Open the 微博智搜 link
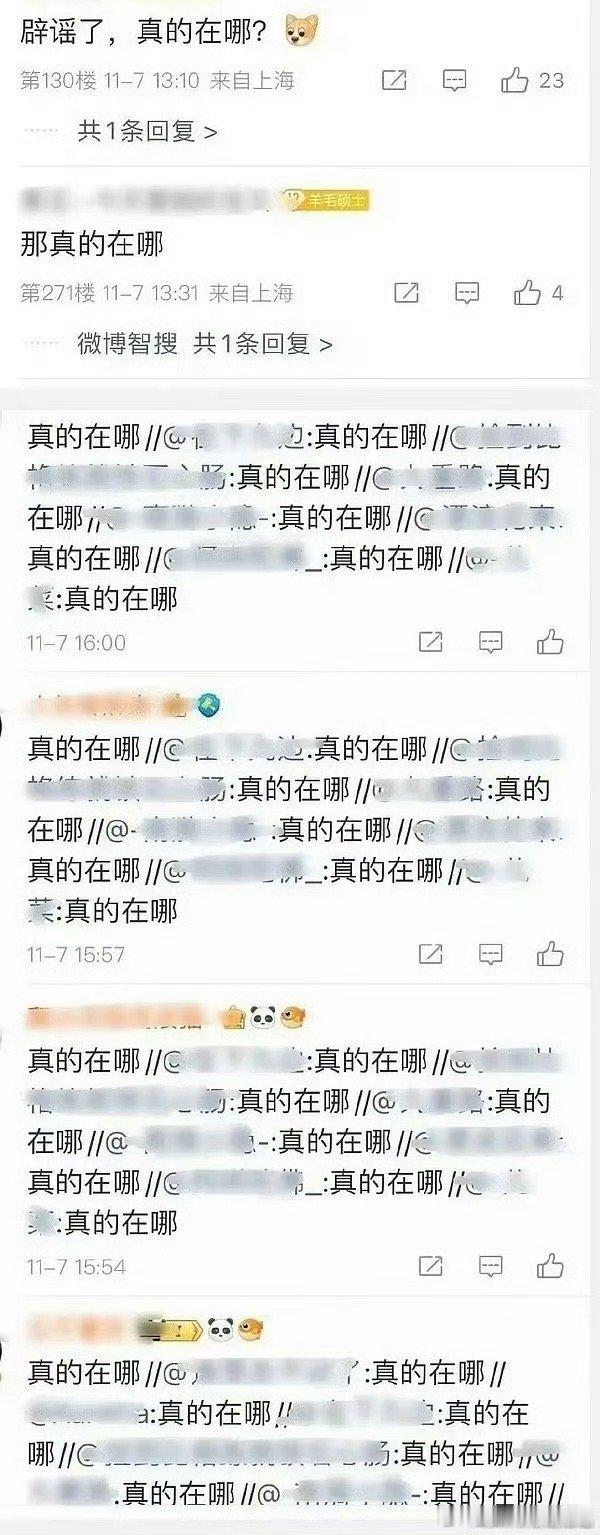 128,344
